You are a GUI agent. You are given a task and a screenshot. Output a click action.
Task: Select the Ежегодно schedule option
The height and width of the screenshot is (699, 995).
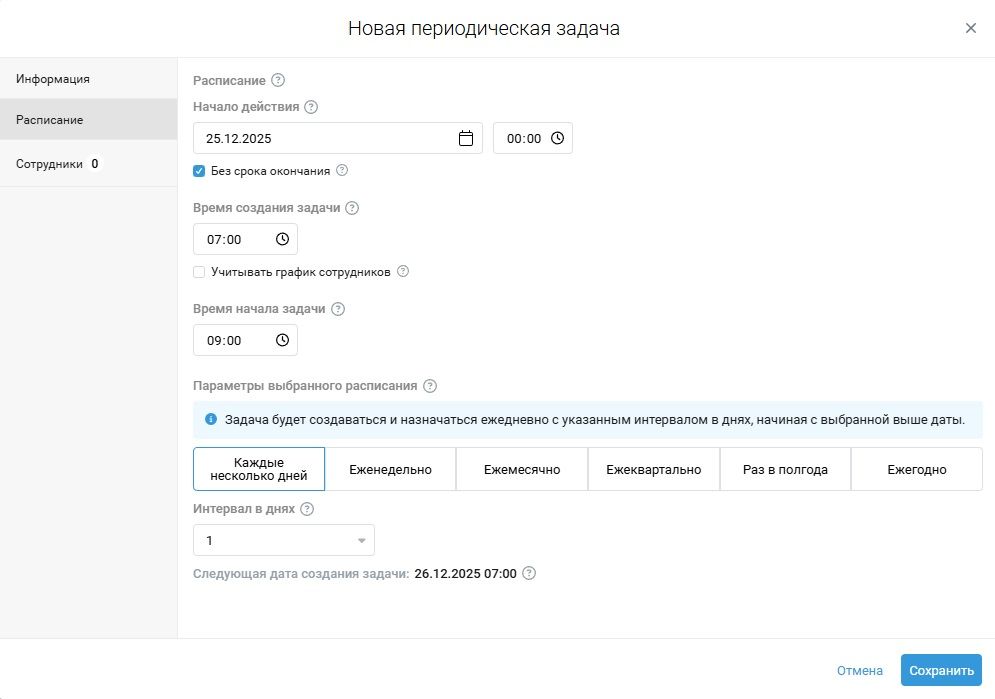916,470
